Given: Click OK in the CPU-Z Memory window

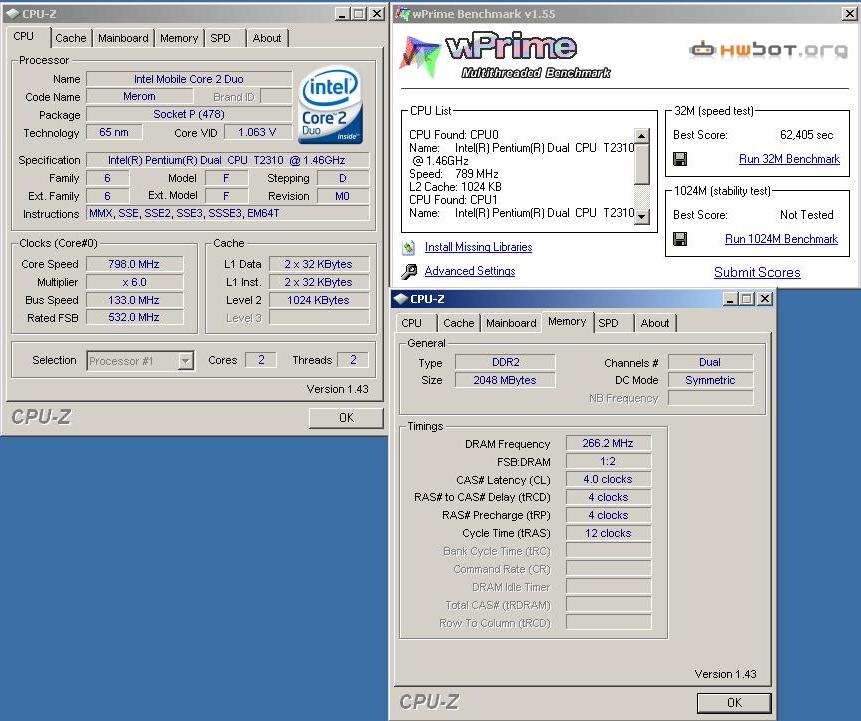Looking at the screenshot, I should click(734, 702).
